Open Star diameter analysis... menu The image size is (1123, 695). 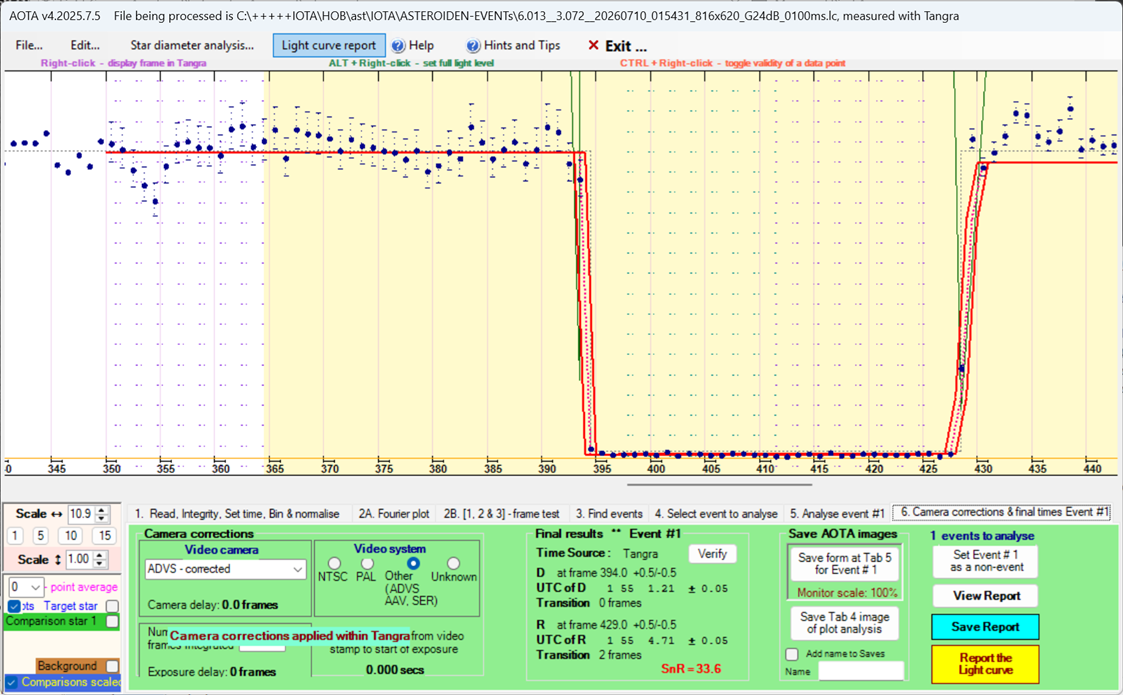192,45
